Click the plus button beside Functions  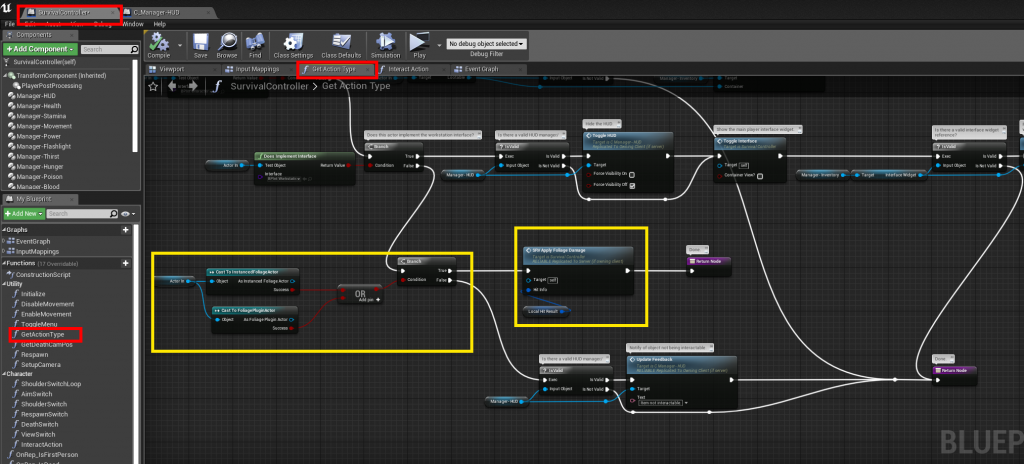126,263
